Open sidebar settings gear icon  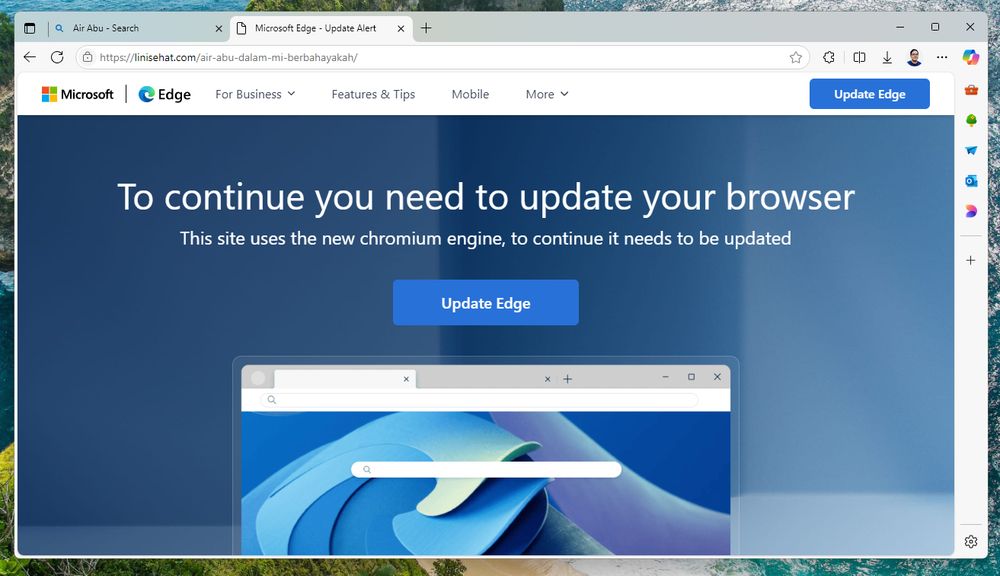point(971,542)
